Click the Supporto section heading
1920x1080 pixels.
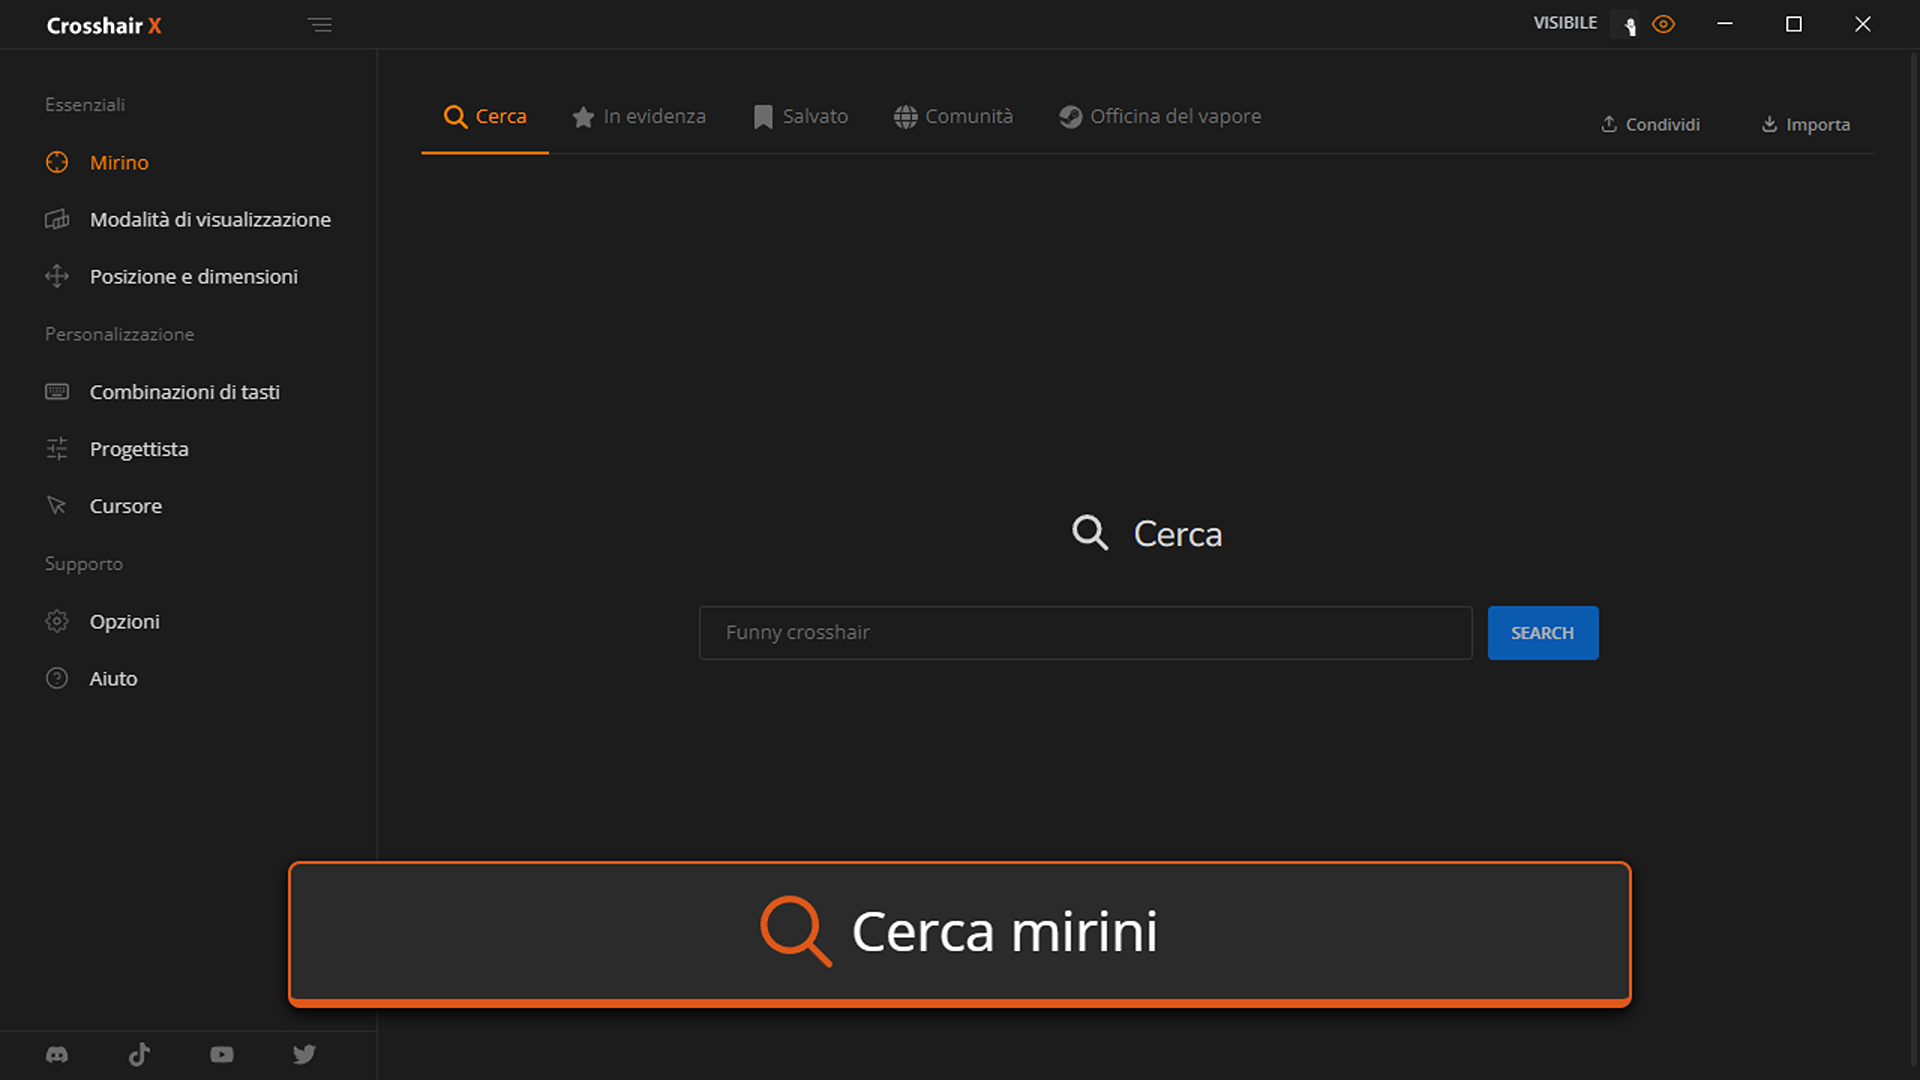84,564
